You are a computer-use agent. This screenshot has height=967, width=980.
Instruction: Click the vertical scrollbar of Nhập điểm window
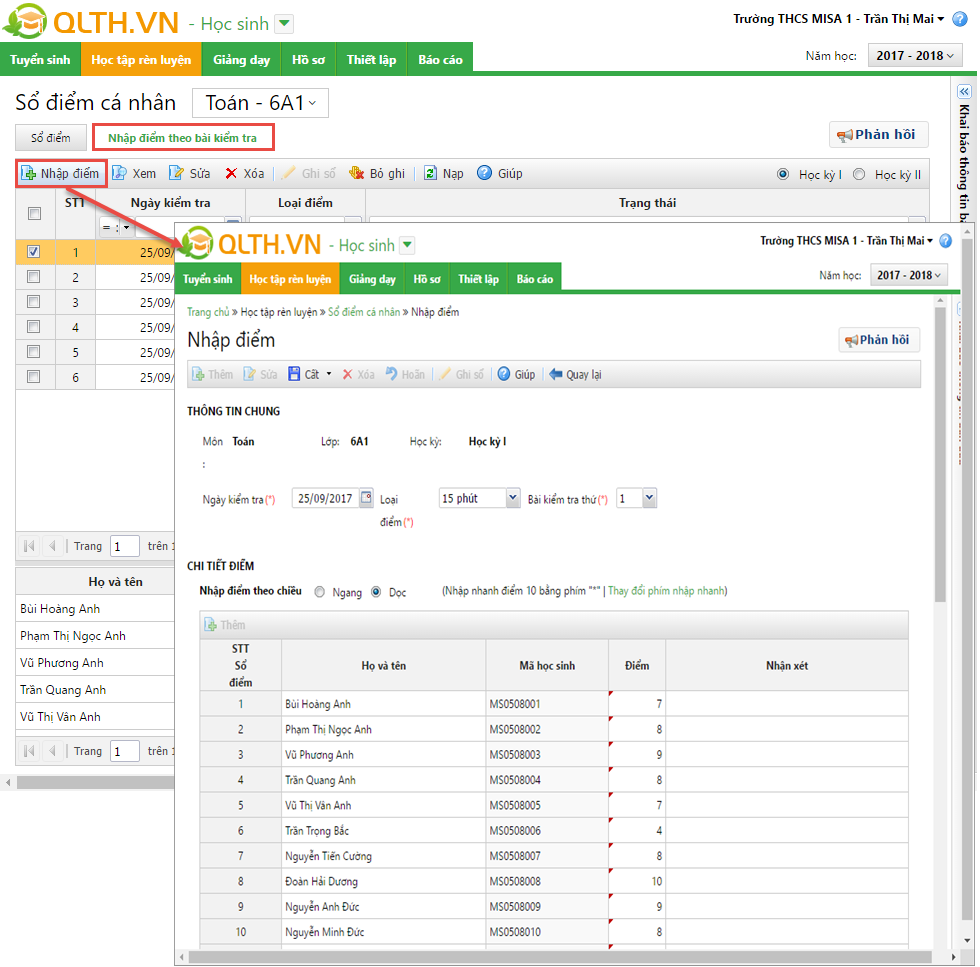click(940, 454)
